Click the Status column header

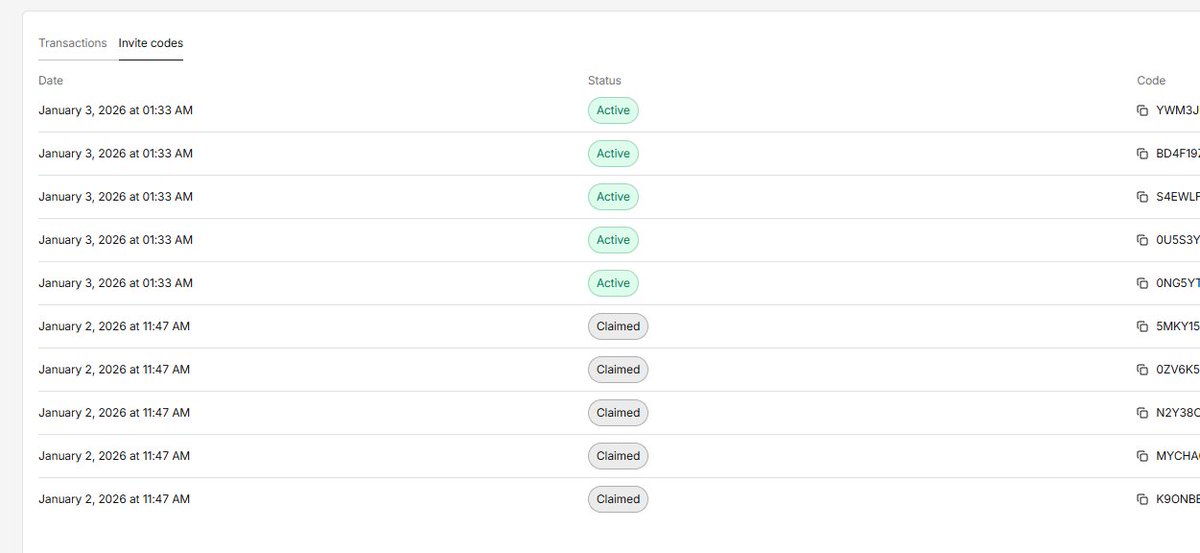(x=604, y=80)
